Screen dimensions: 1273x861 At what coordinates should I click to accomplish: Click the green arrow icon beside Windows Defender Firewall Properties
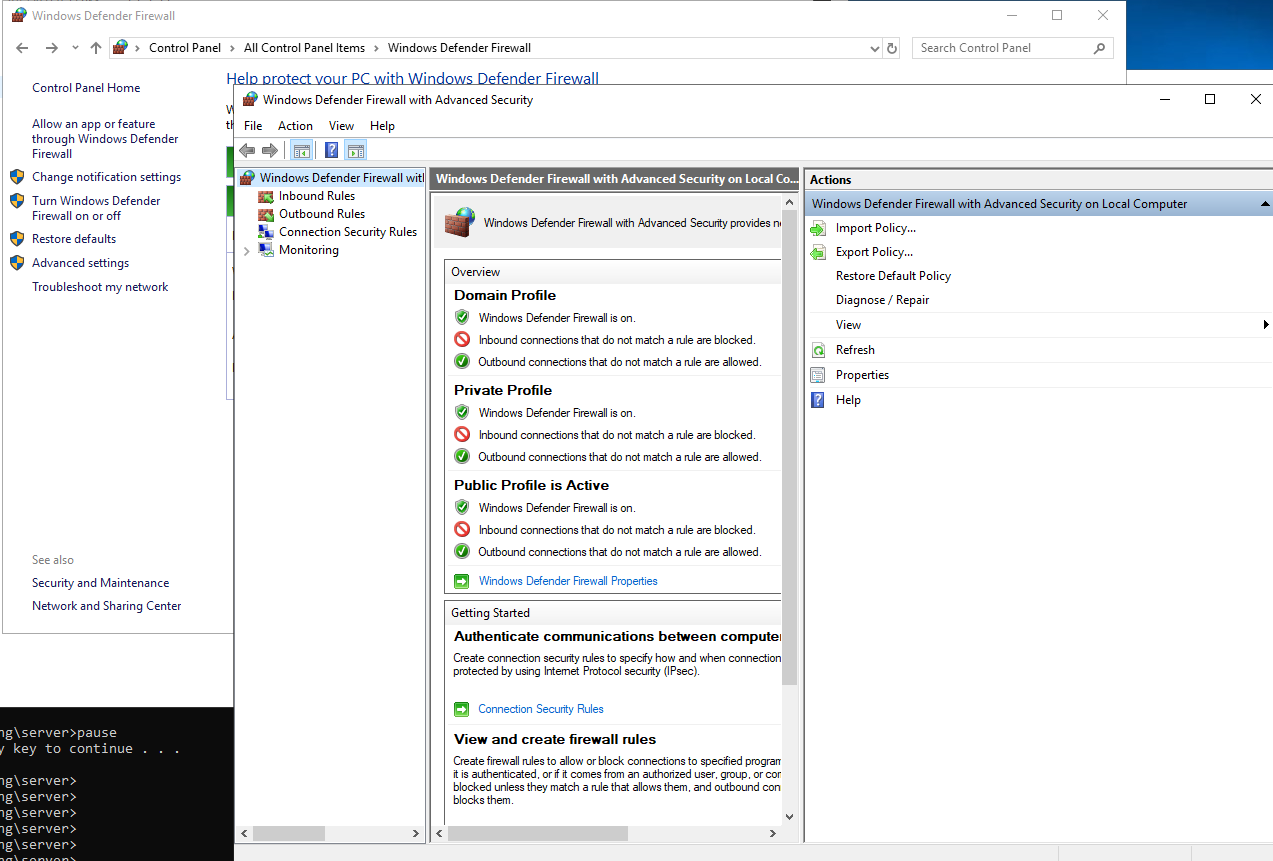coord(461,581)
